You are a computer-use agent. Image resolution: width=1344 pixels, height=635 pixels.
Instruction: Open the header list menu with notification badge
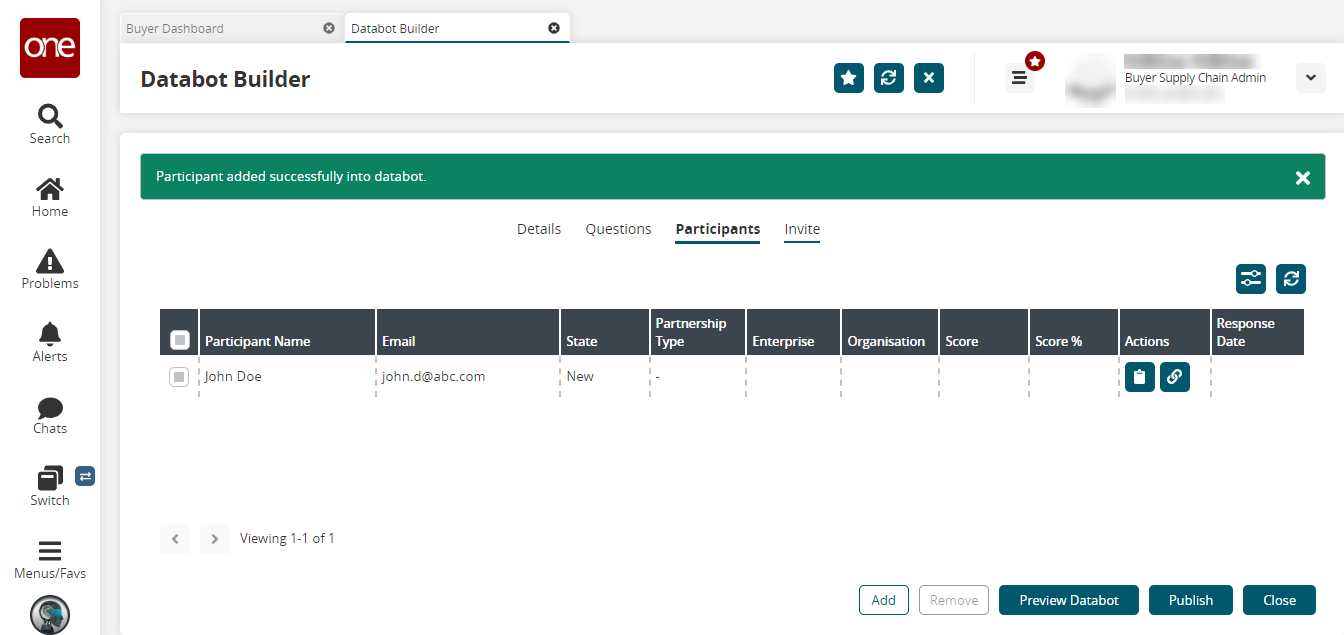[x=1019, y=78]
